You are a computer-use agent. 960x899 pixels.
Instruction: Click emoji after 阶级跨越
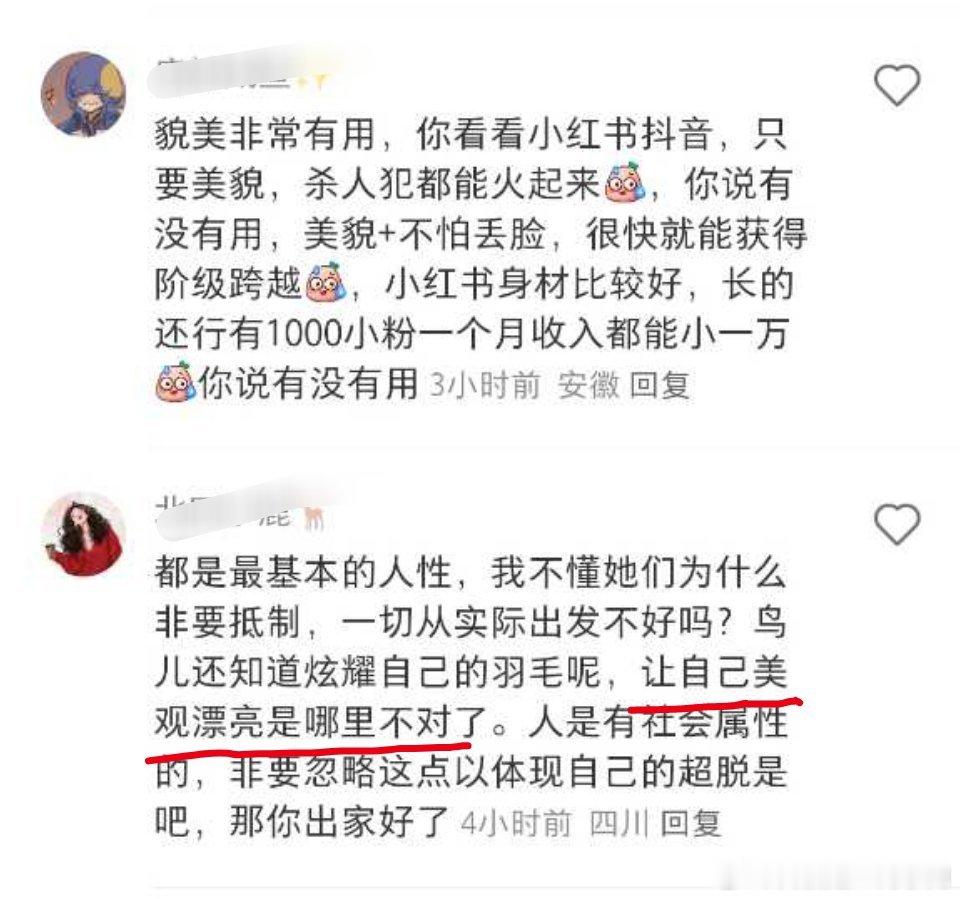(325, 284)
